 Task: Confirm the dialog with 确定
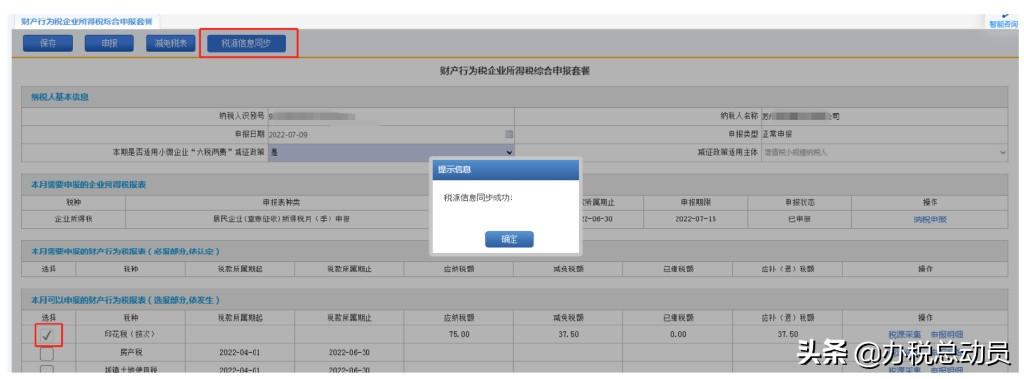point(509,239)
